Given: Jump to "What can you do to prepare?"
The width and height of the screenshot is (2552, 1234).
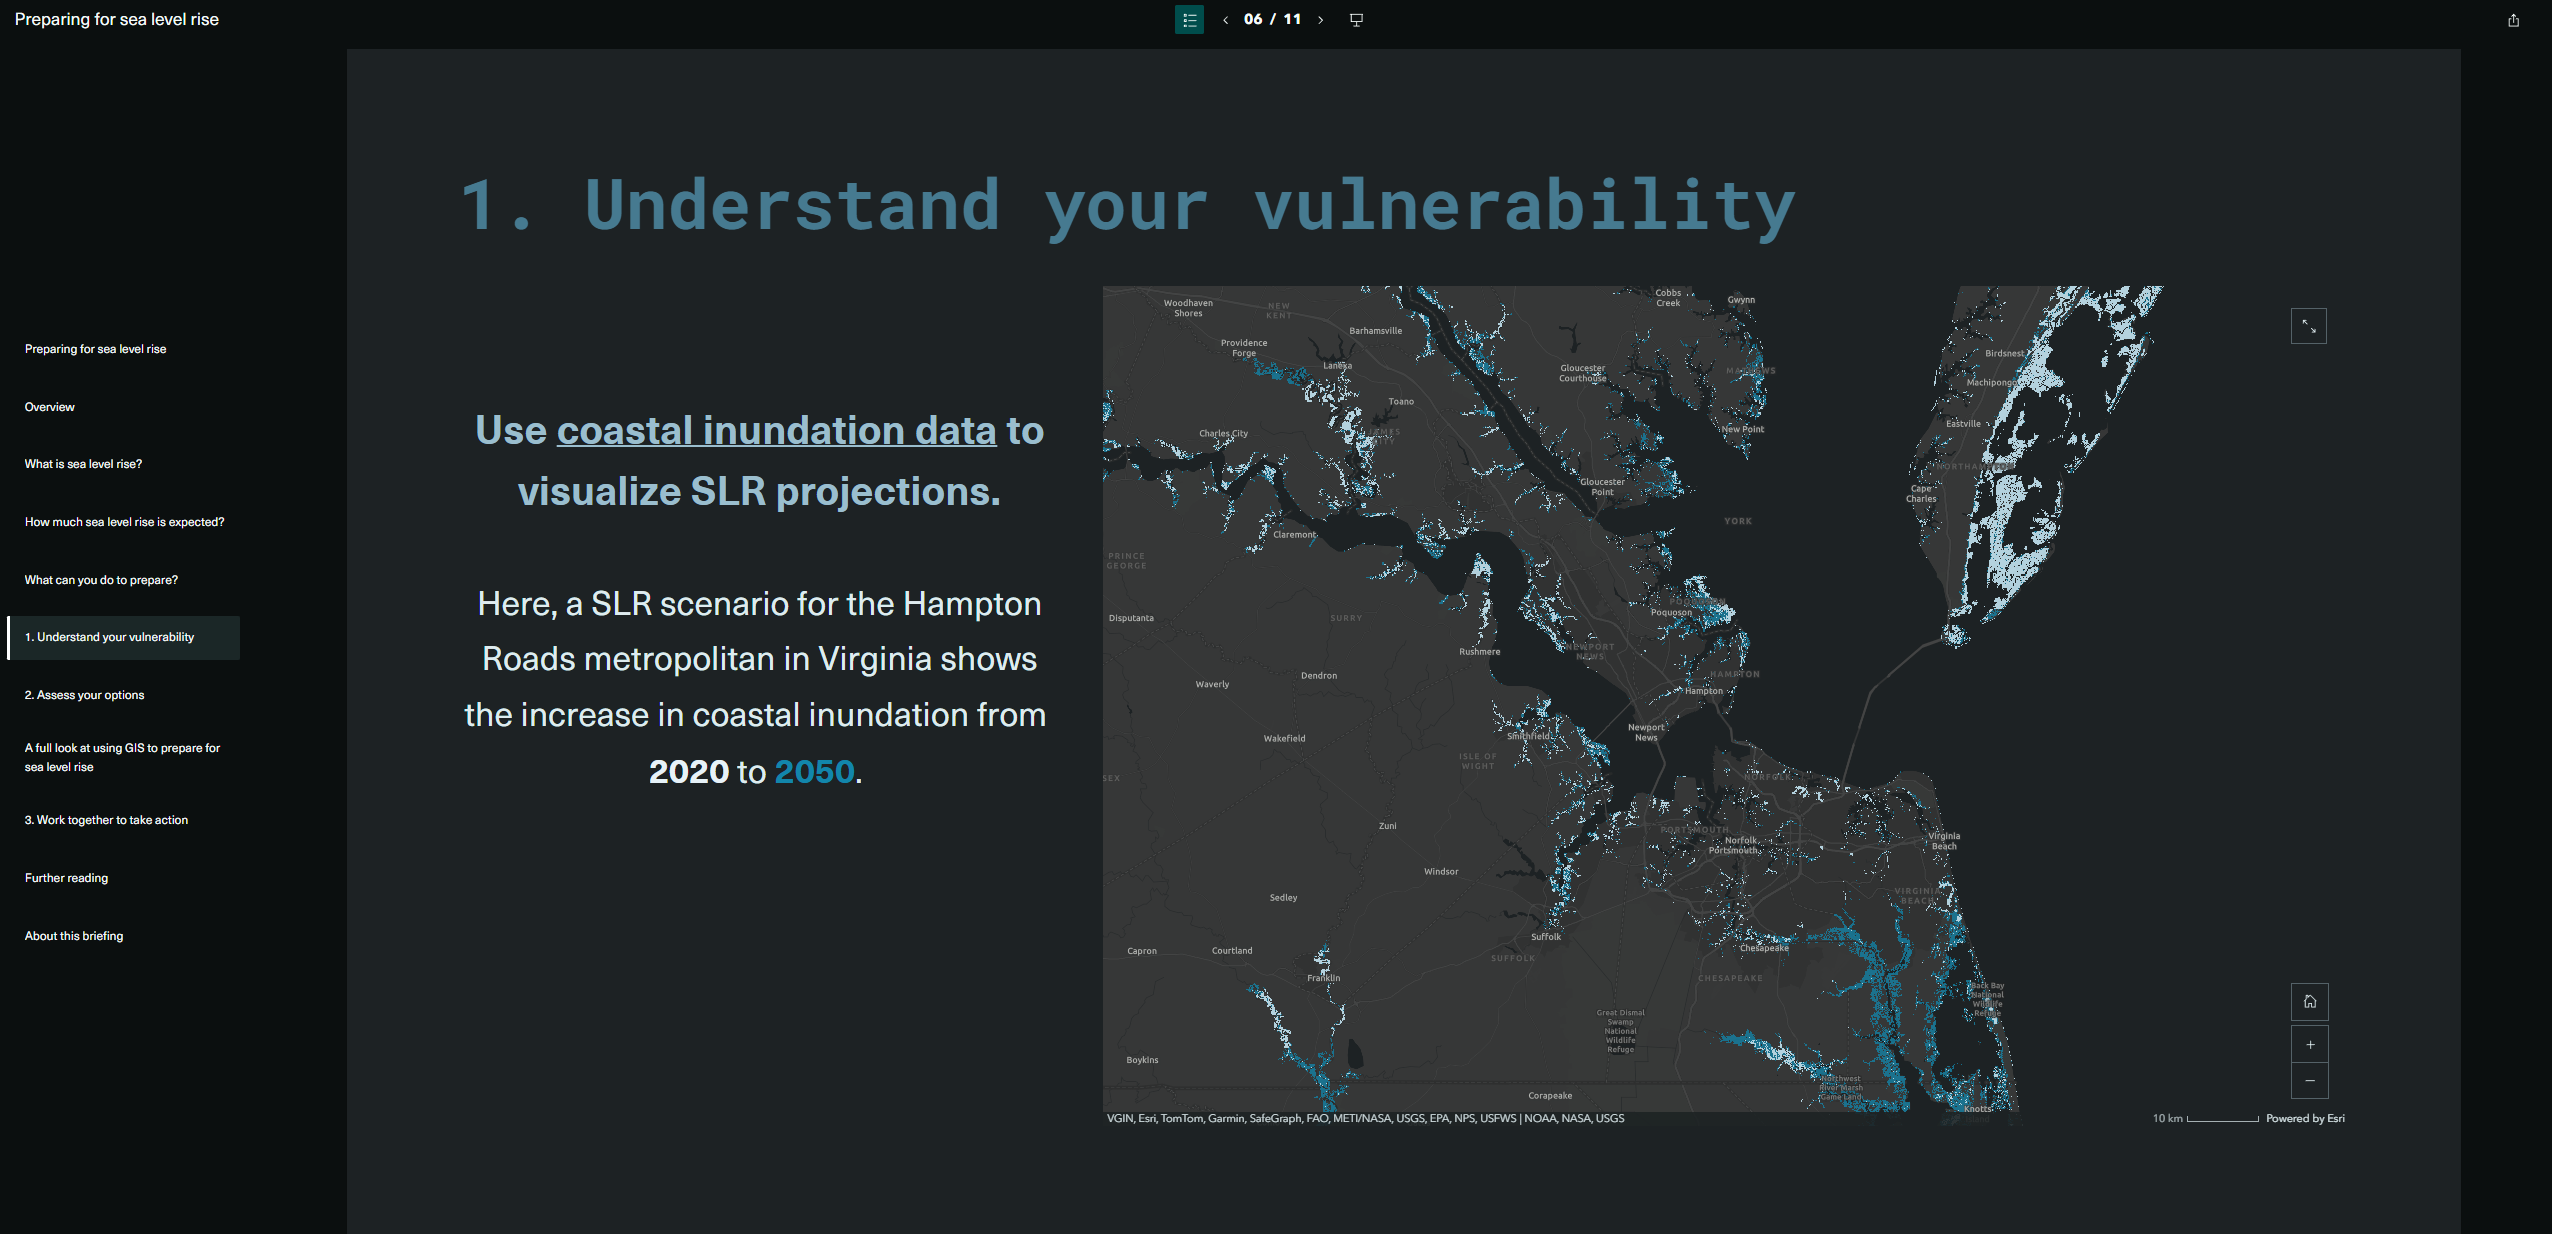Looking at the screenshot, I should pos(101,580).
